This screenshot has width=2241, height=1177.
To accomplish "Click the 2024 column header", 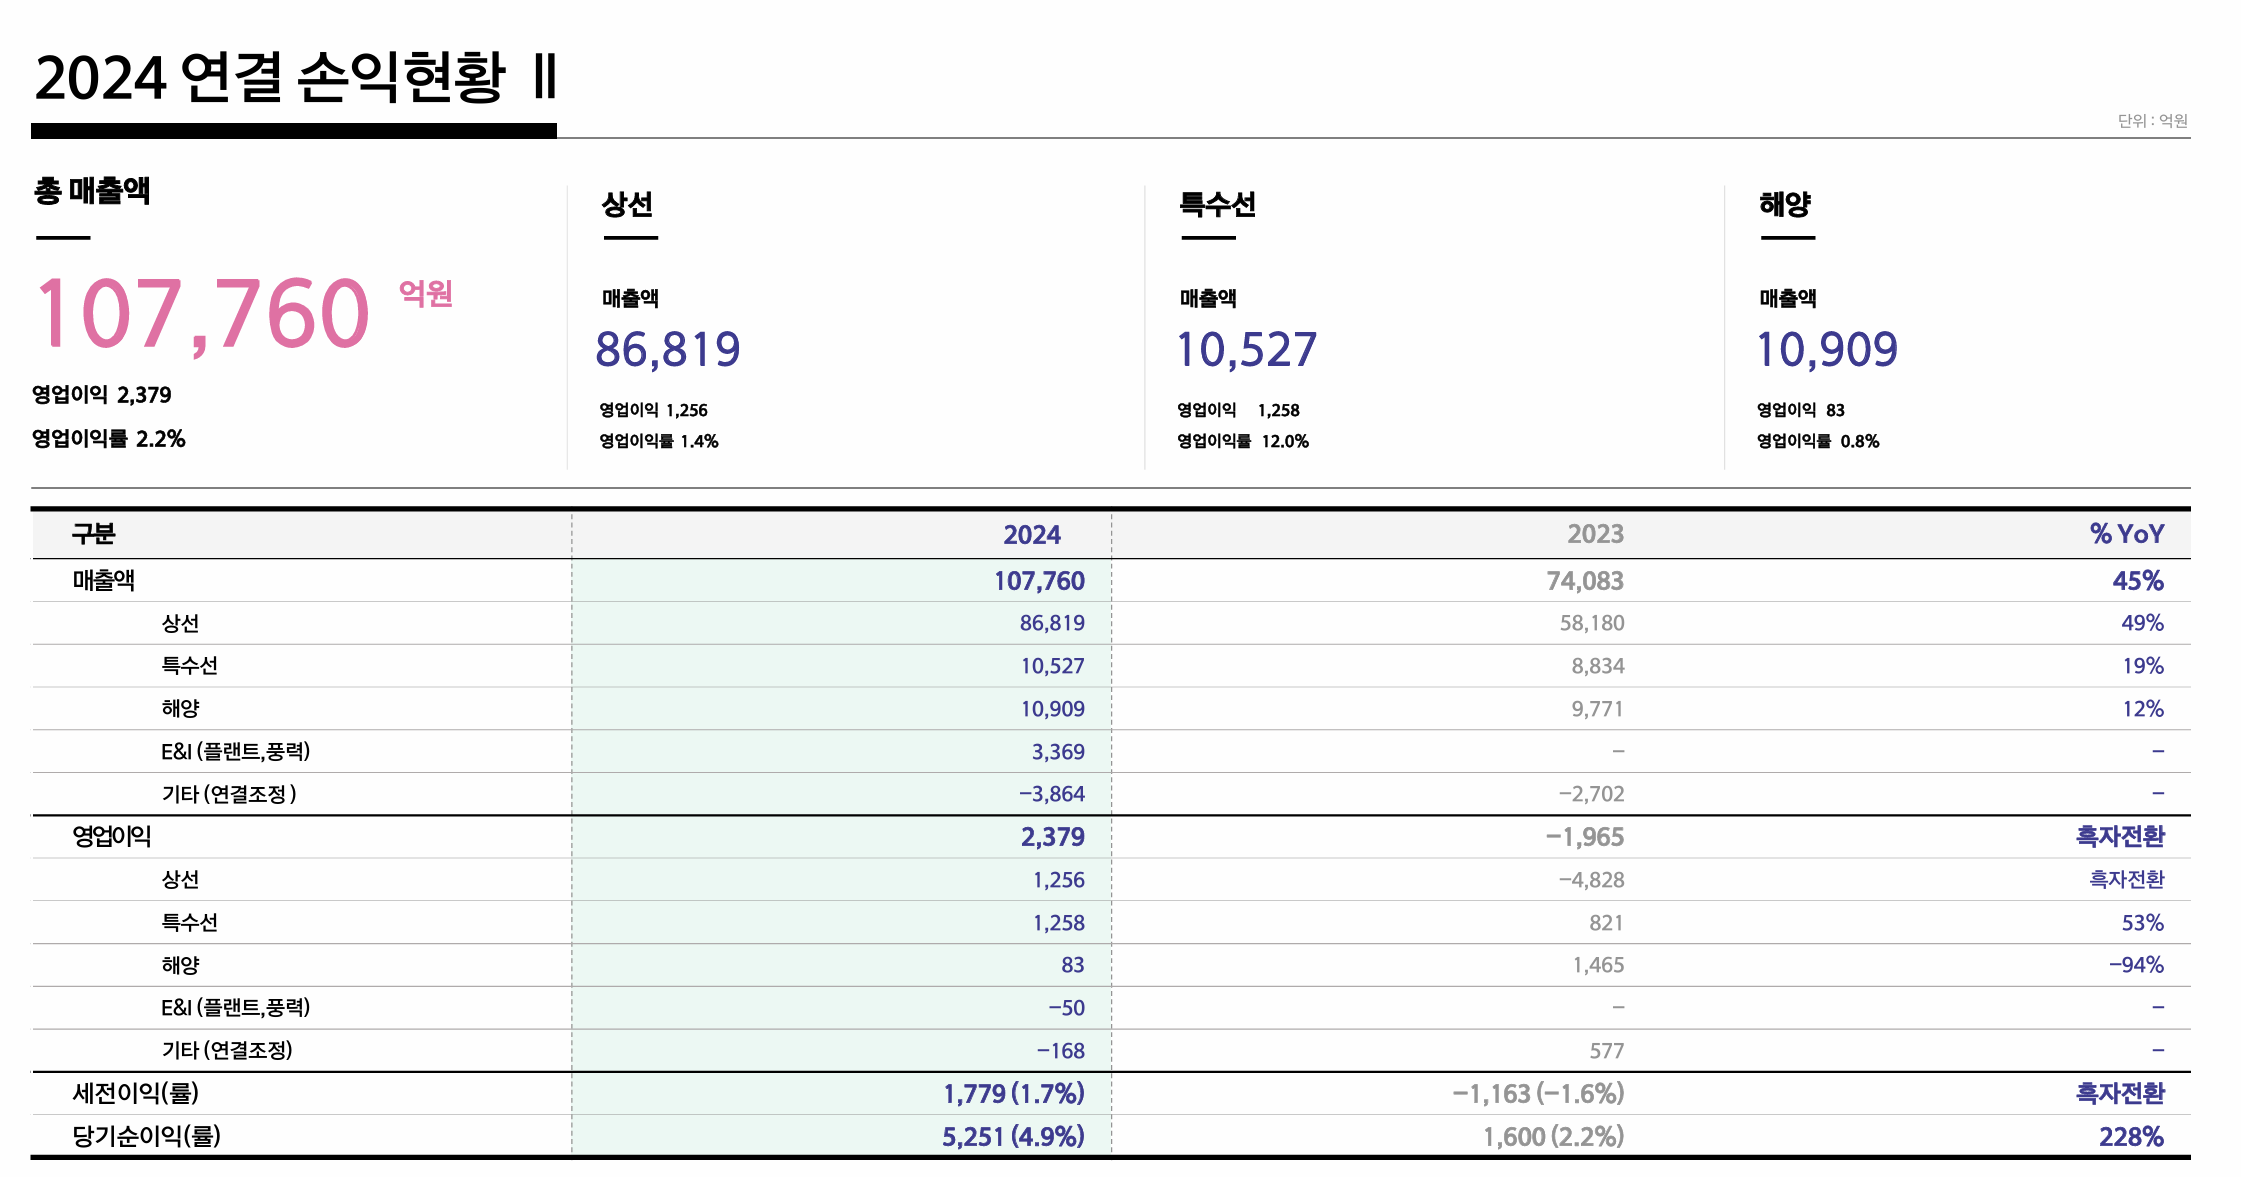I will (1031, 535).
